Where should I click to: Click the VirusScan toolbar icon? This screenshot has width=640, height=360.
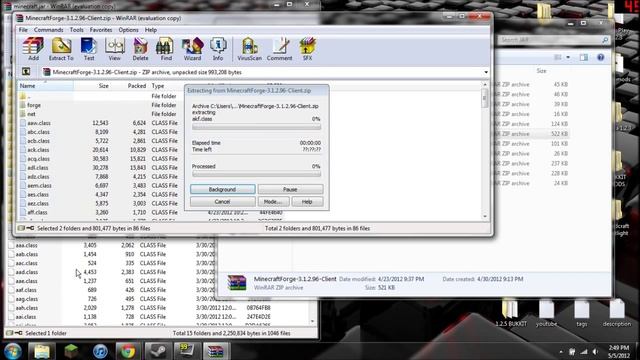(x=249, y=49)
